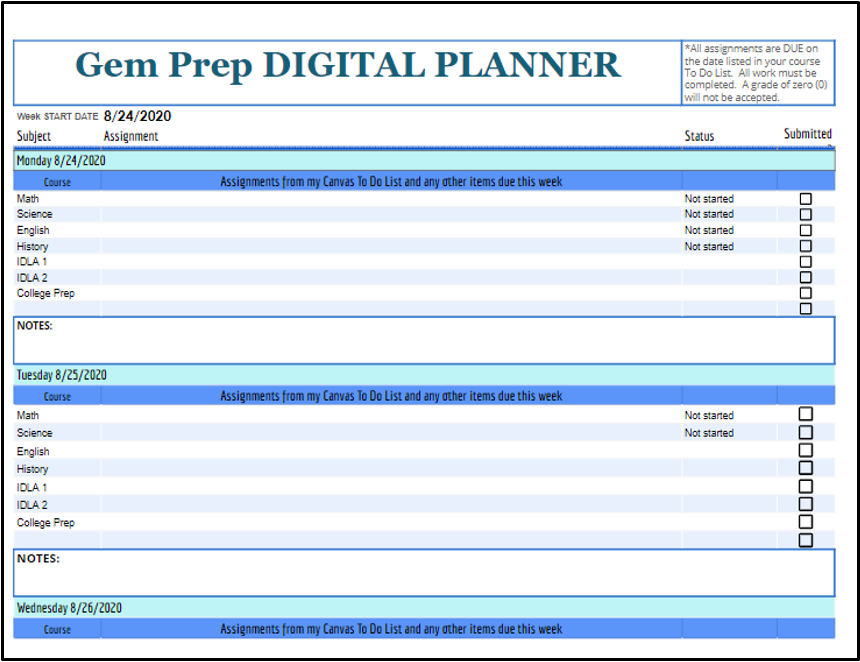Screen dimensions: 860x662
Task: Select the Monday 'English' subject cell
Action: pyautogui.click(x=57, y=230)
